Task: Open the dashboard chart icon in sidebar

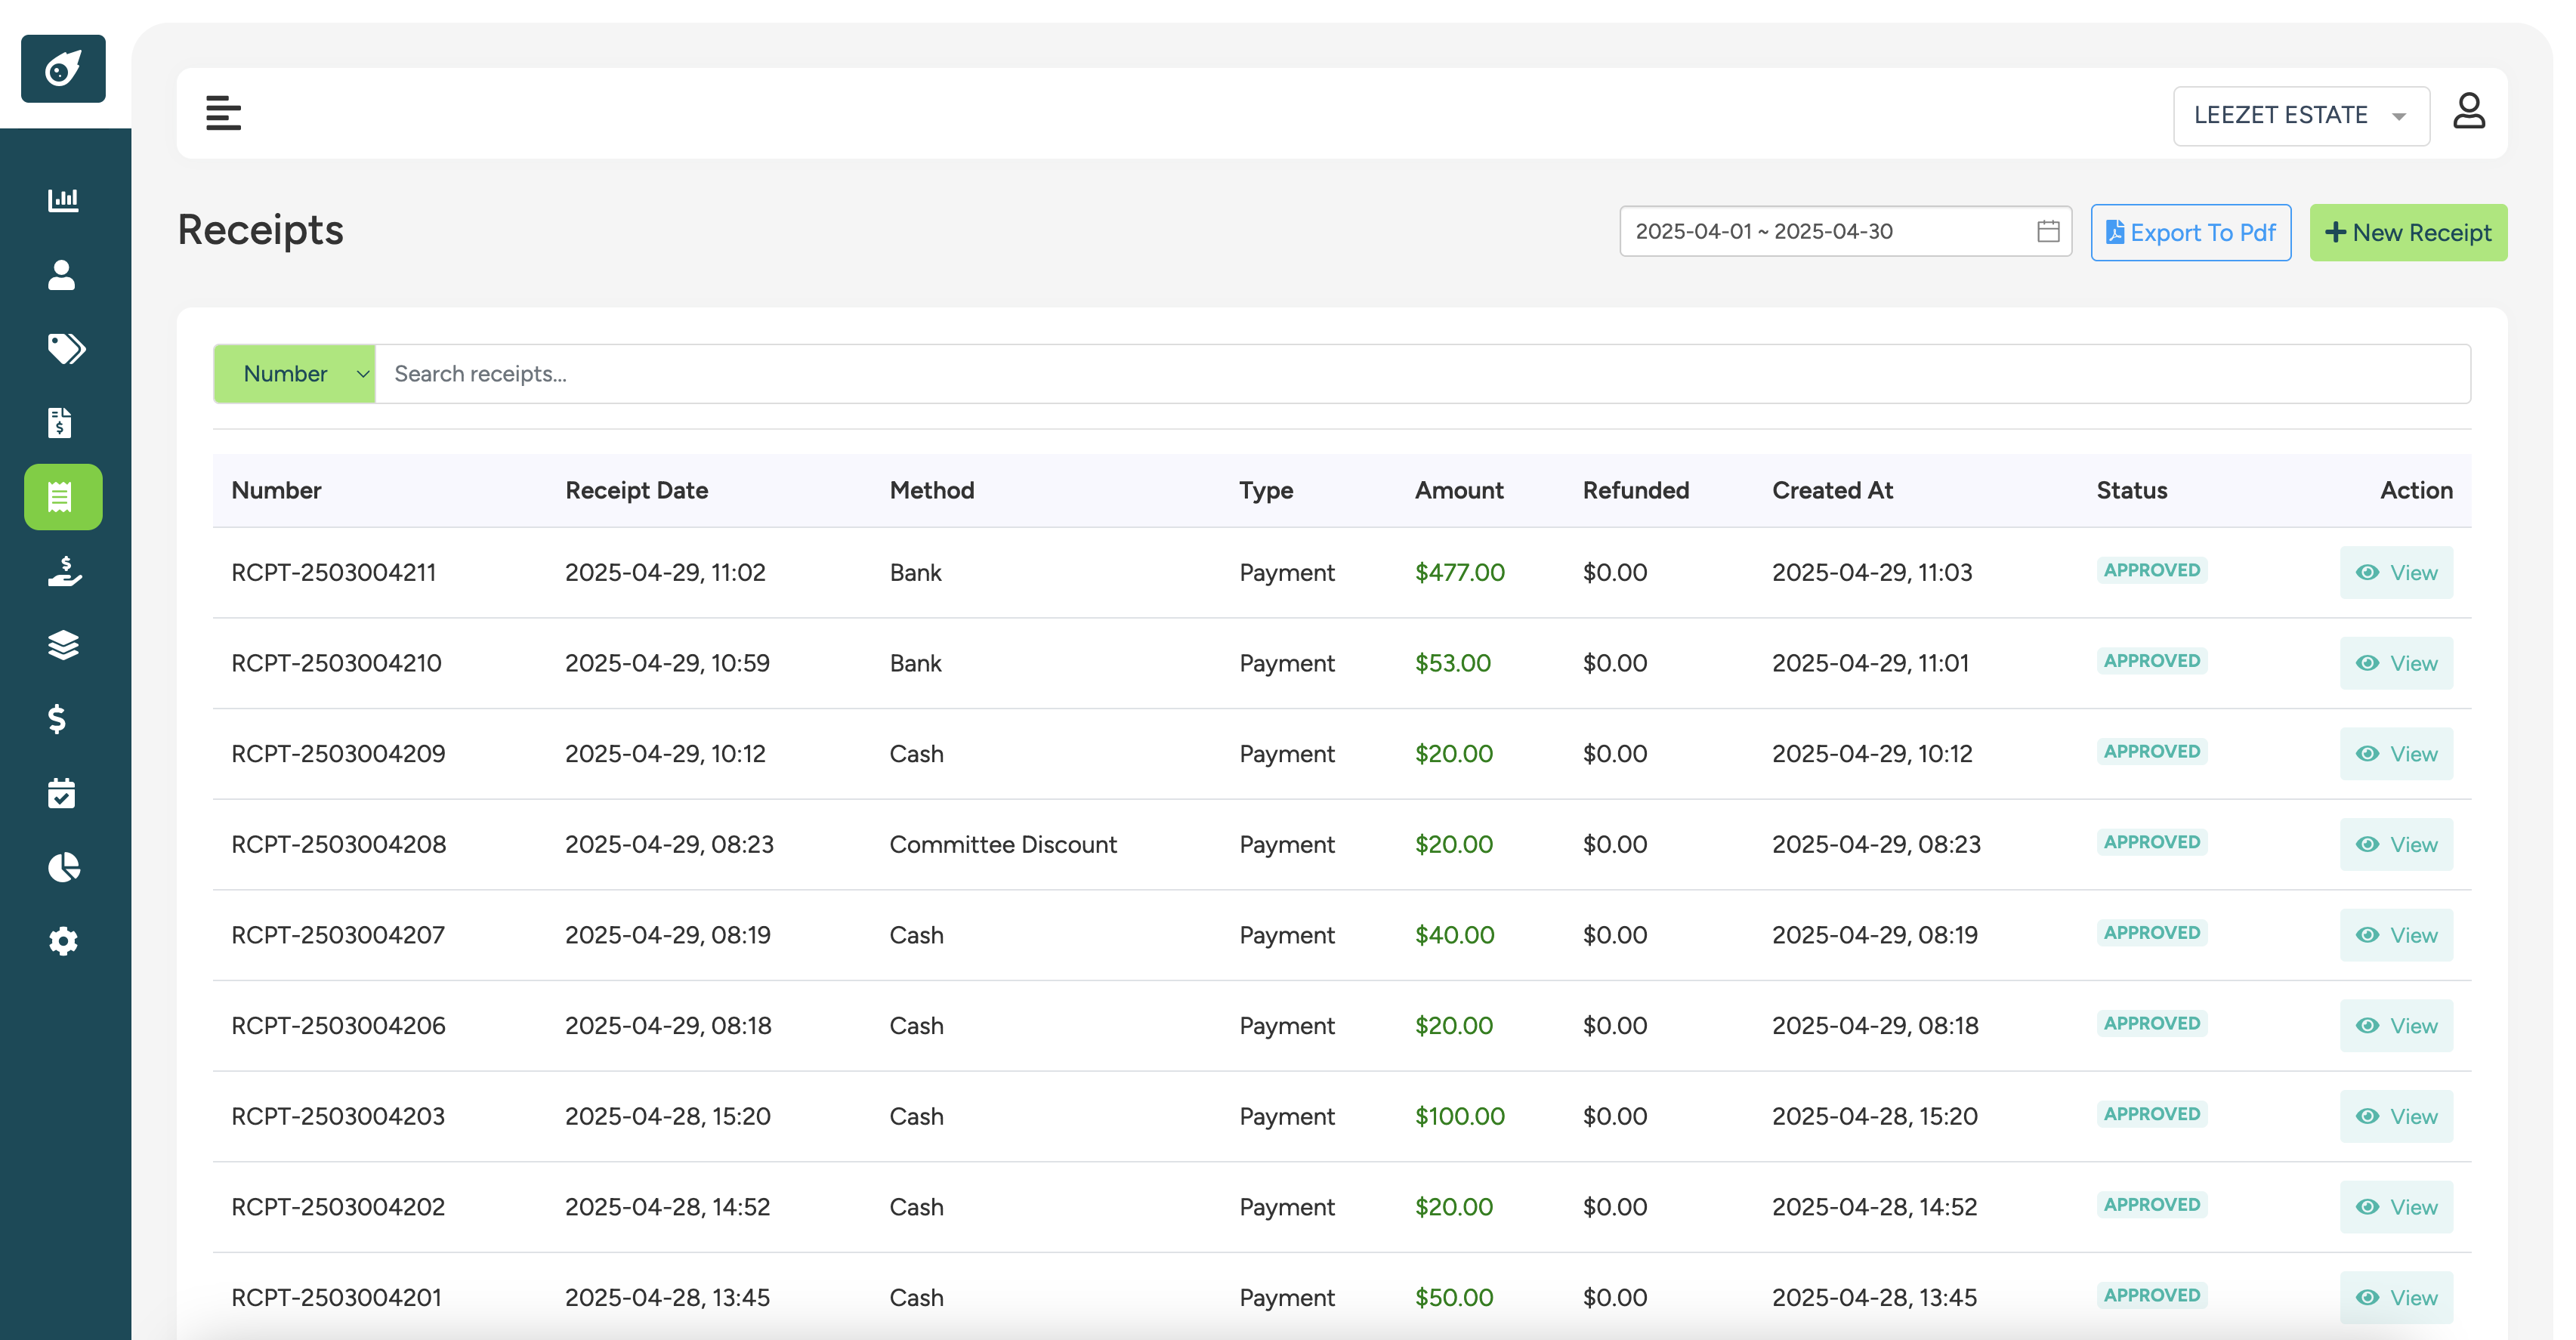Action: (x=63, y=200)
